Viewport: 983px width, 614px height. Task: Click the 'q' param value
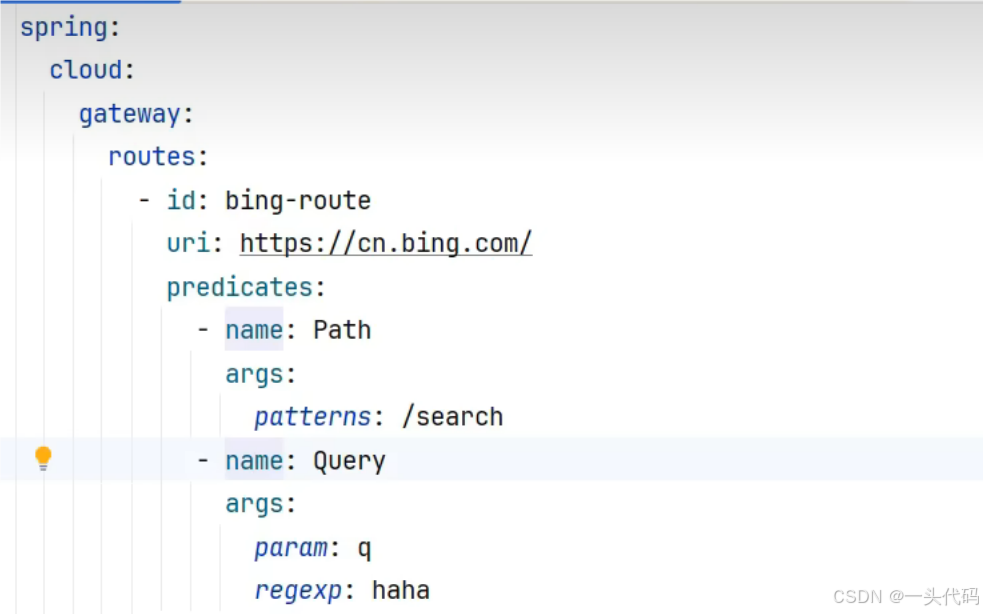coord(364,549)
